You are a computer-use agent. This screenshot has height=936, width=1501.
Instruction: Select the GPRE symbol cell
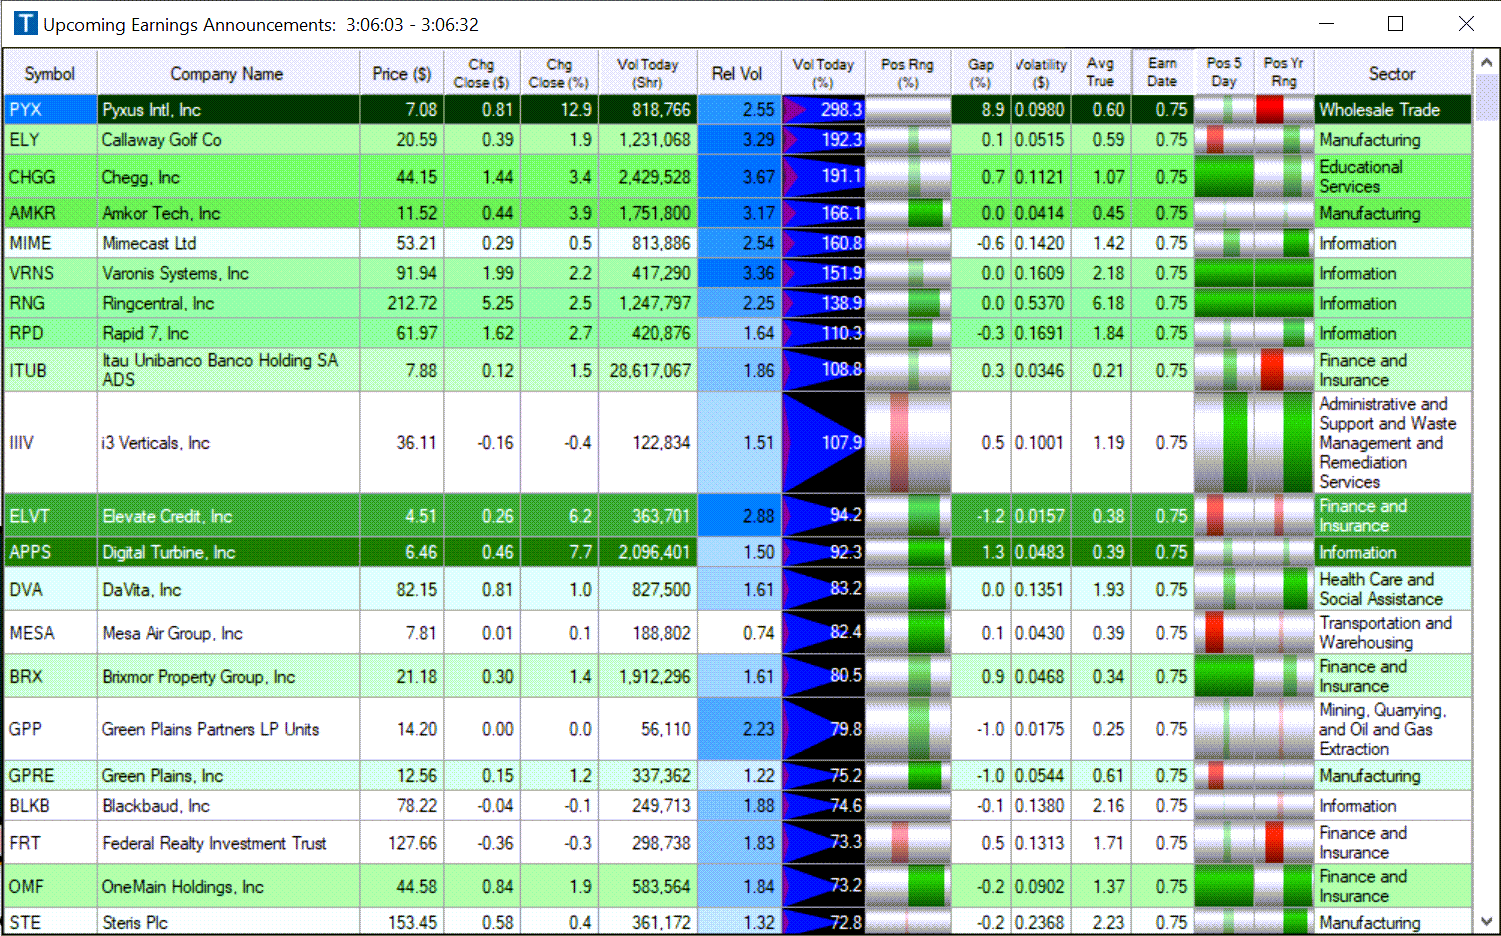coord(50,776)
